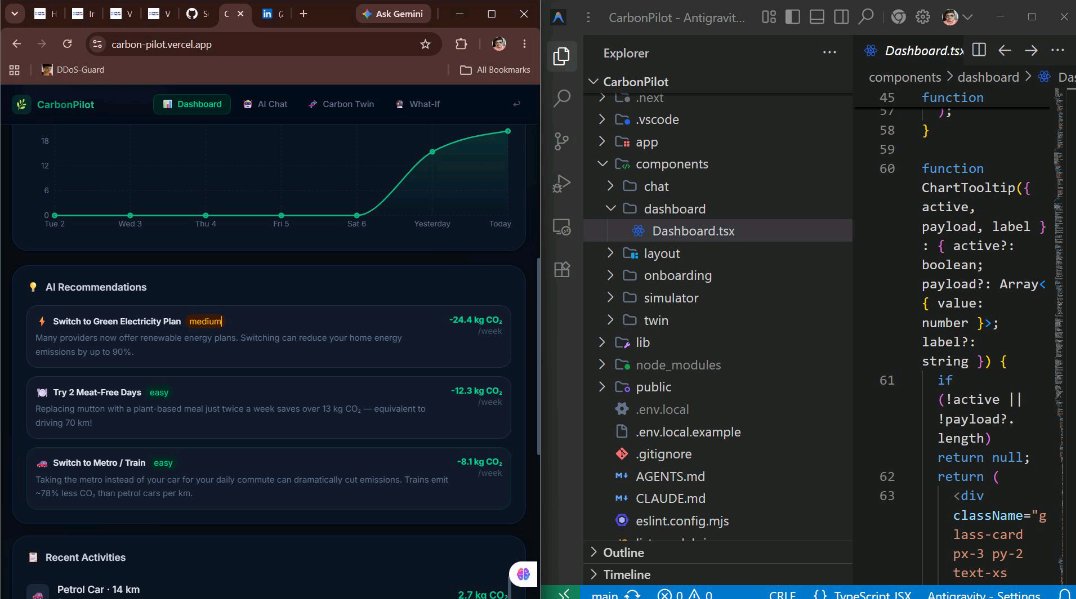The image size is (1076, 599).
Task: Click the floating brain assistant button
Action: (523, 574)
